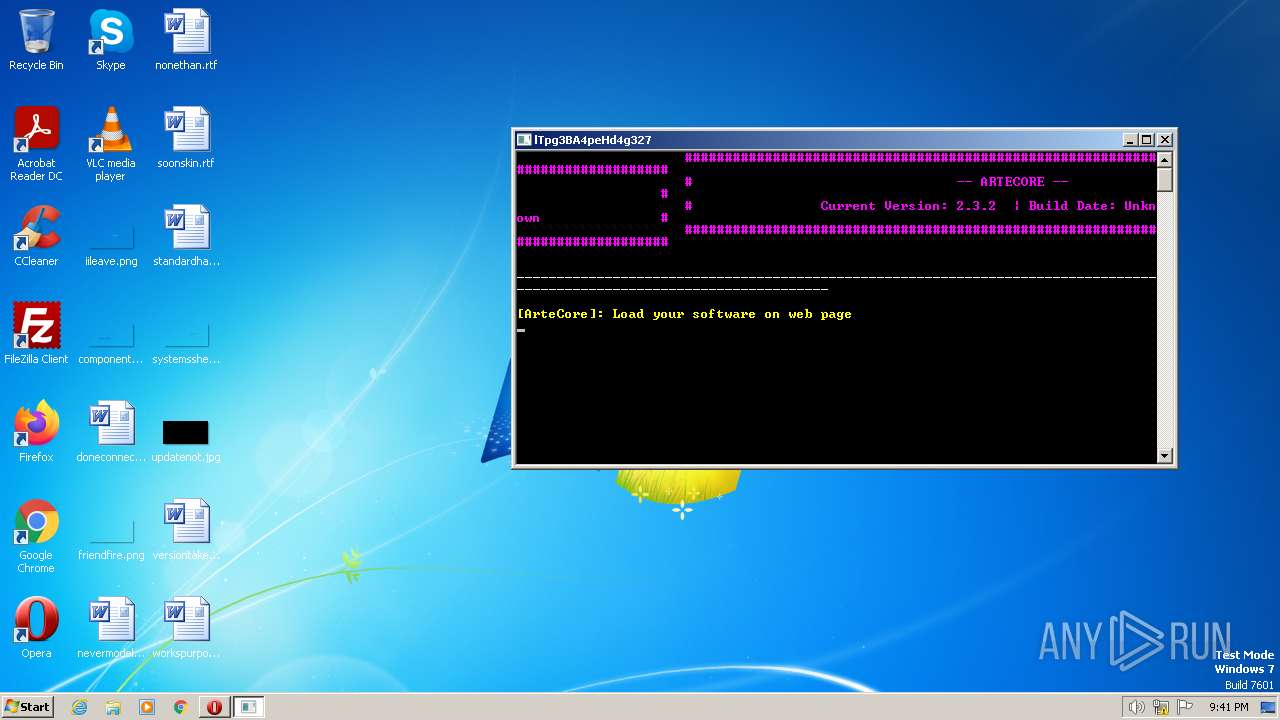Click the Start button
The width and height of the screenshot is (1280, 720).
(x=27, y=706)
